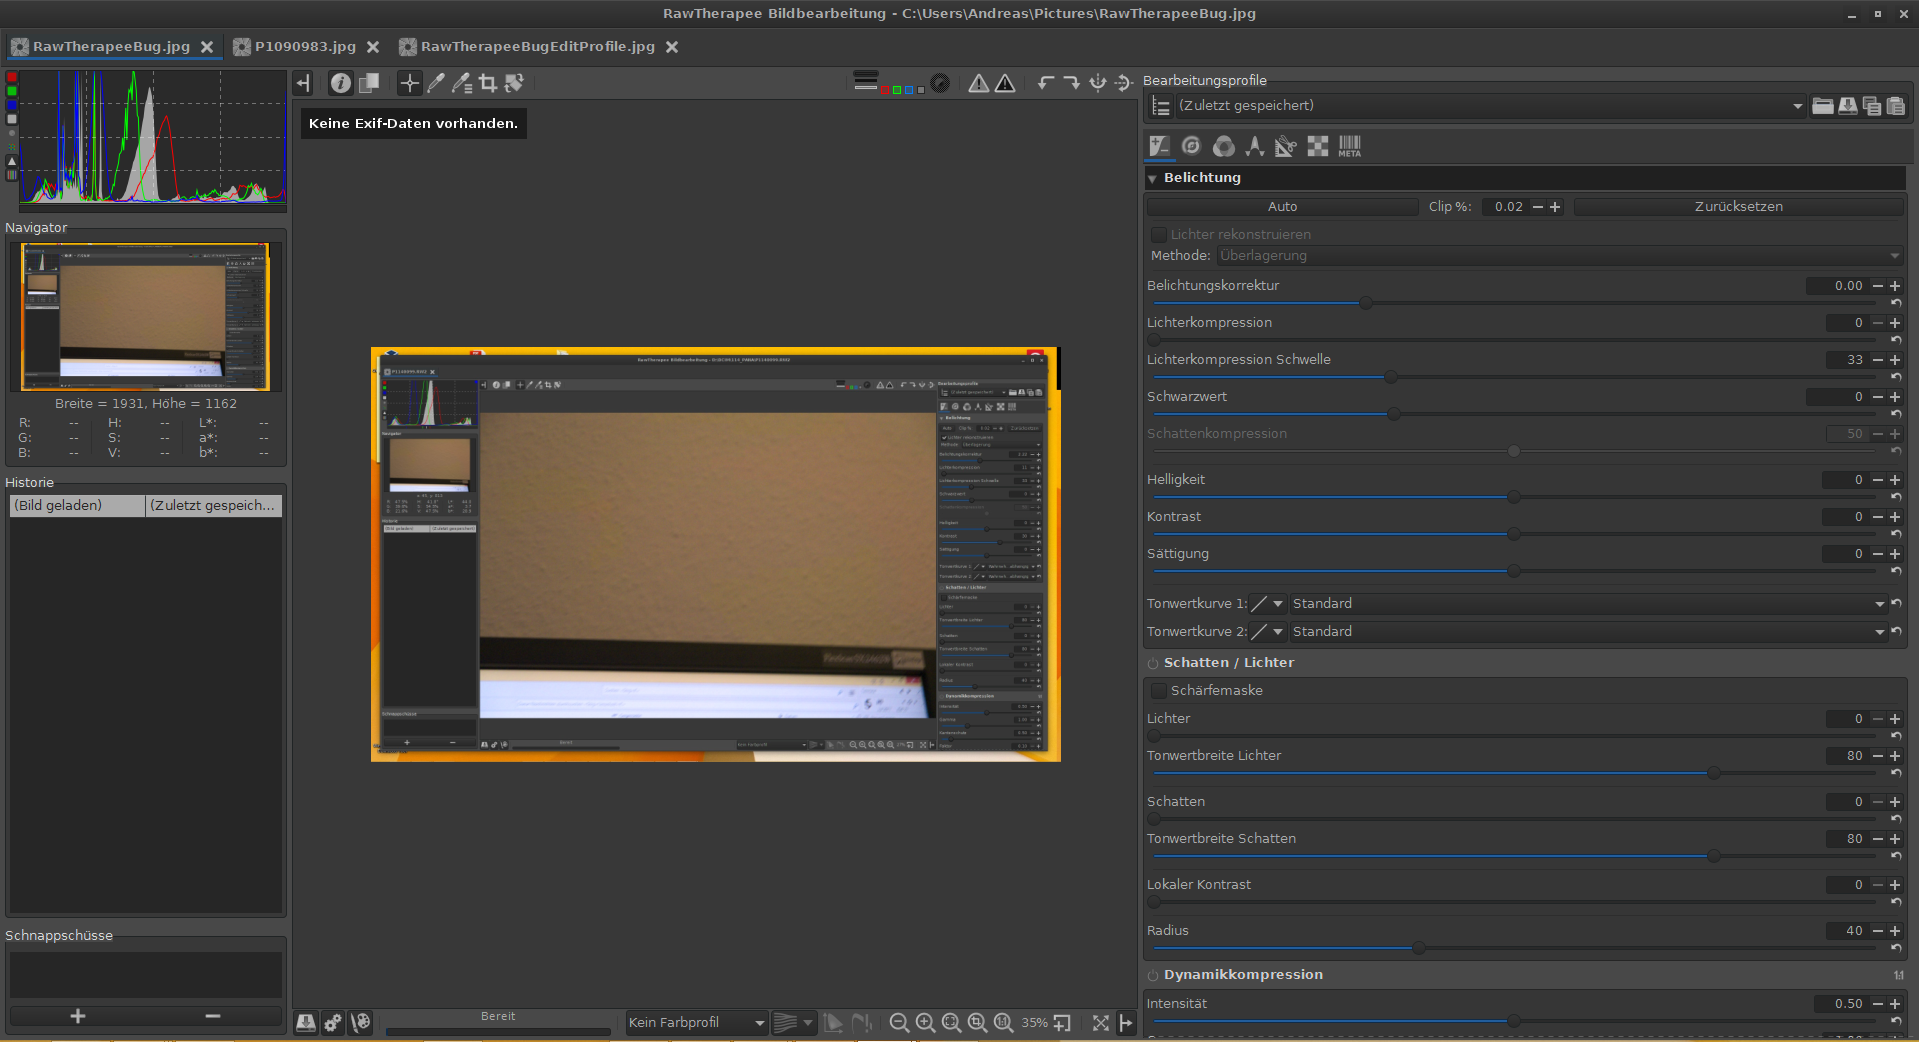
Task: Load a processing profile from file
Action: (1823, 106)
